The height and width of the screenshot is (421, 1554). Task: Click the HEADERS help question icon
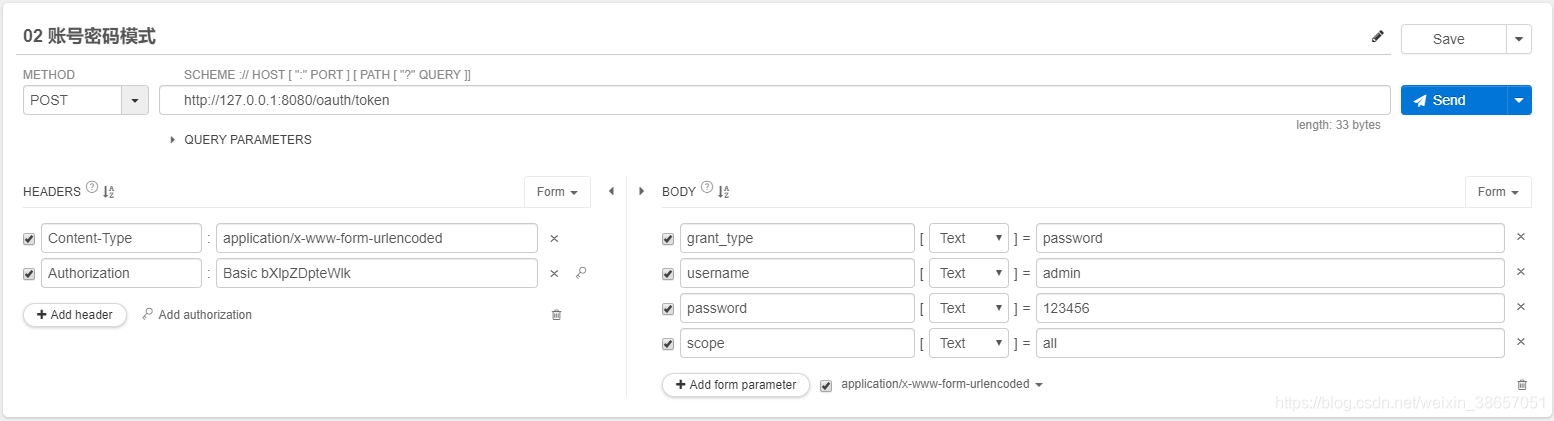point(92,187)
